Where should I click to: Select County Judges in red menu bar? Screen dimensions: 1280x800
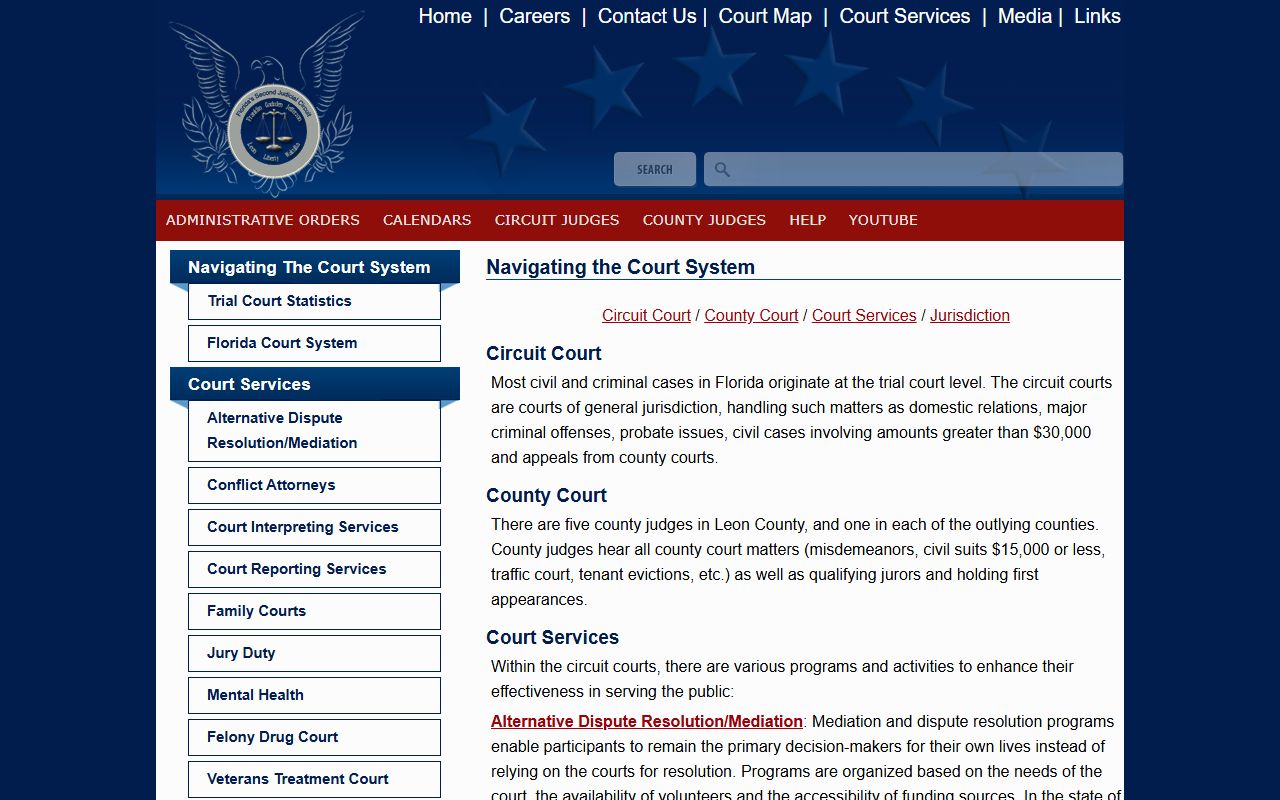704,220
